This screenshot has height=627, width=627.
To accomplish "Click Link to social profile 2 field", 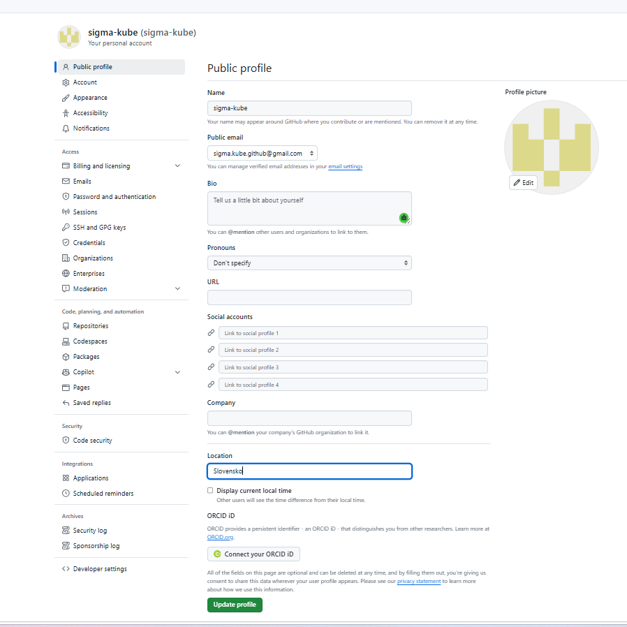I will tap(353, 350).
